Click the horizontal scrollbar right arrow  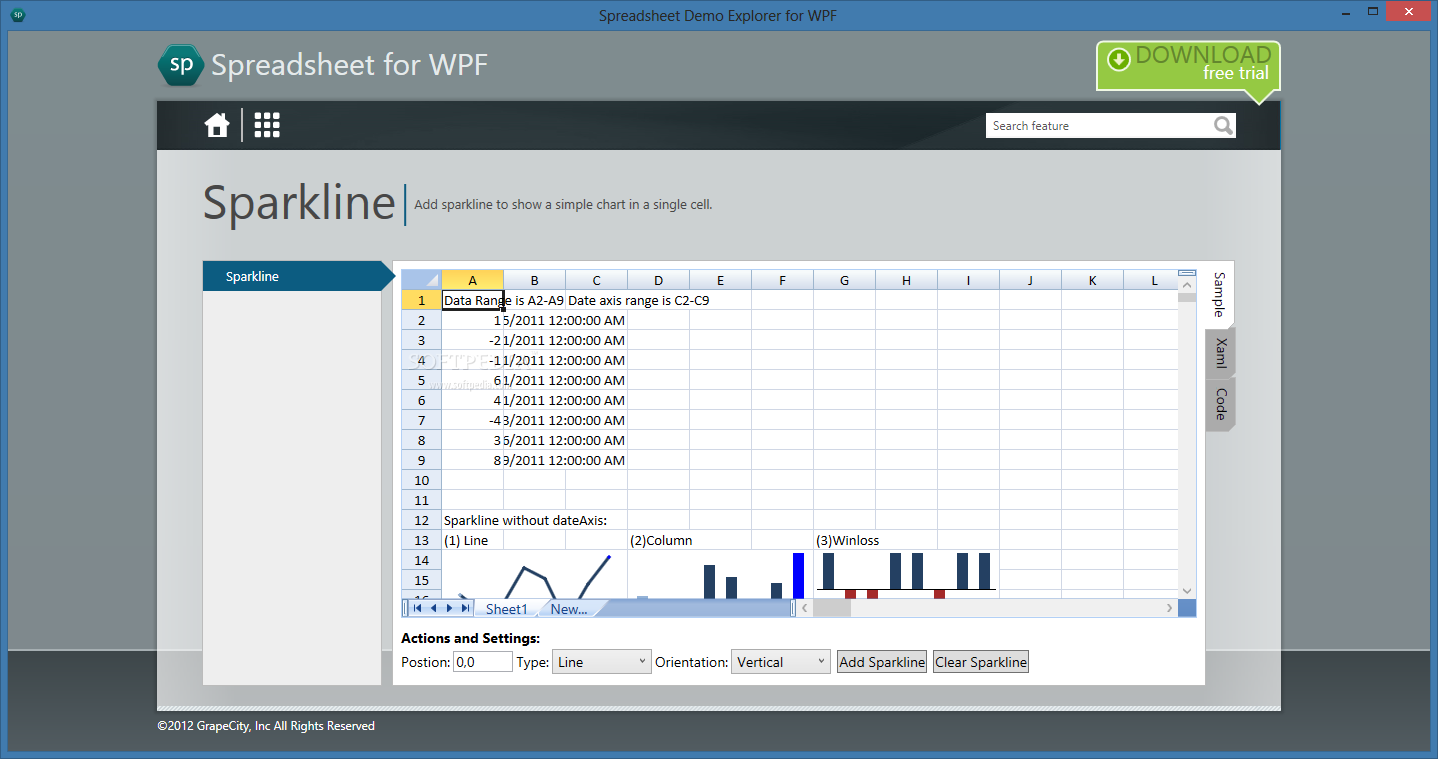pyautogui.click(x=1169, y=608)
